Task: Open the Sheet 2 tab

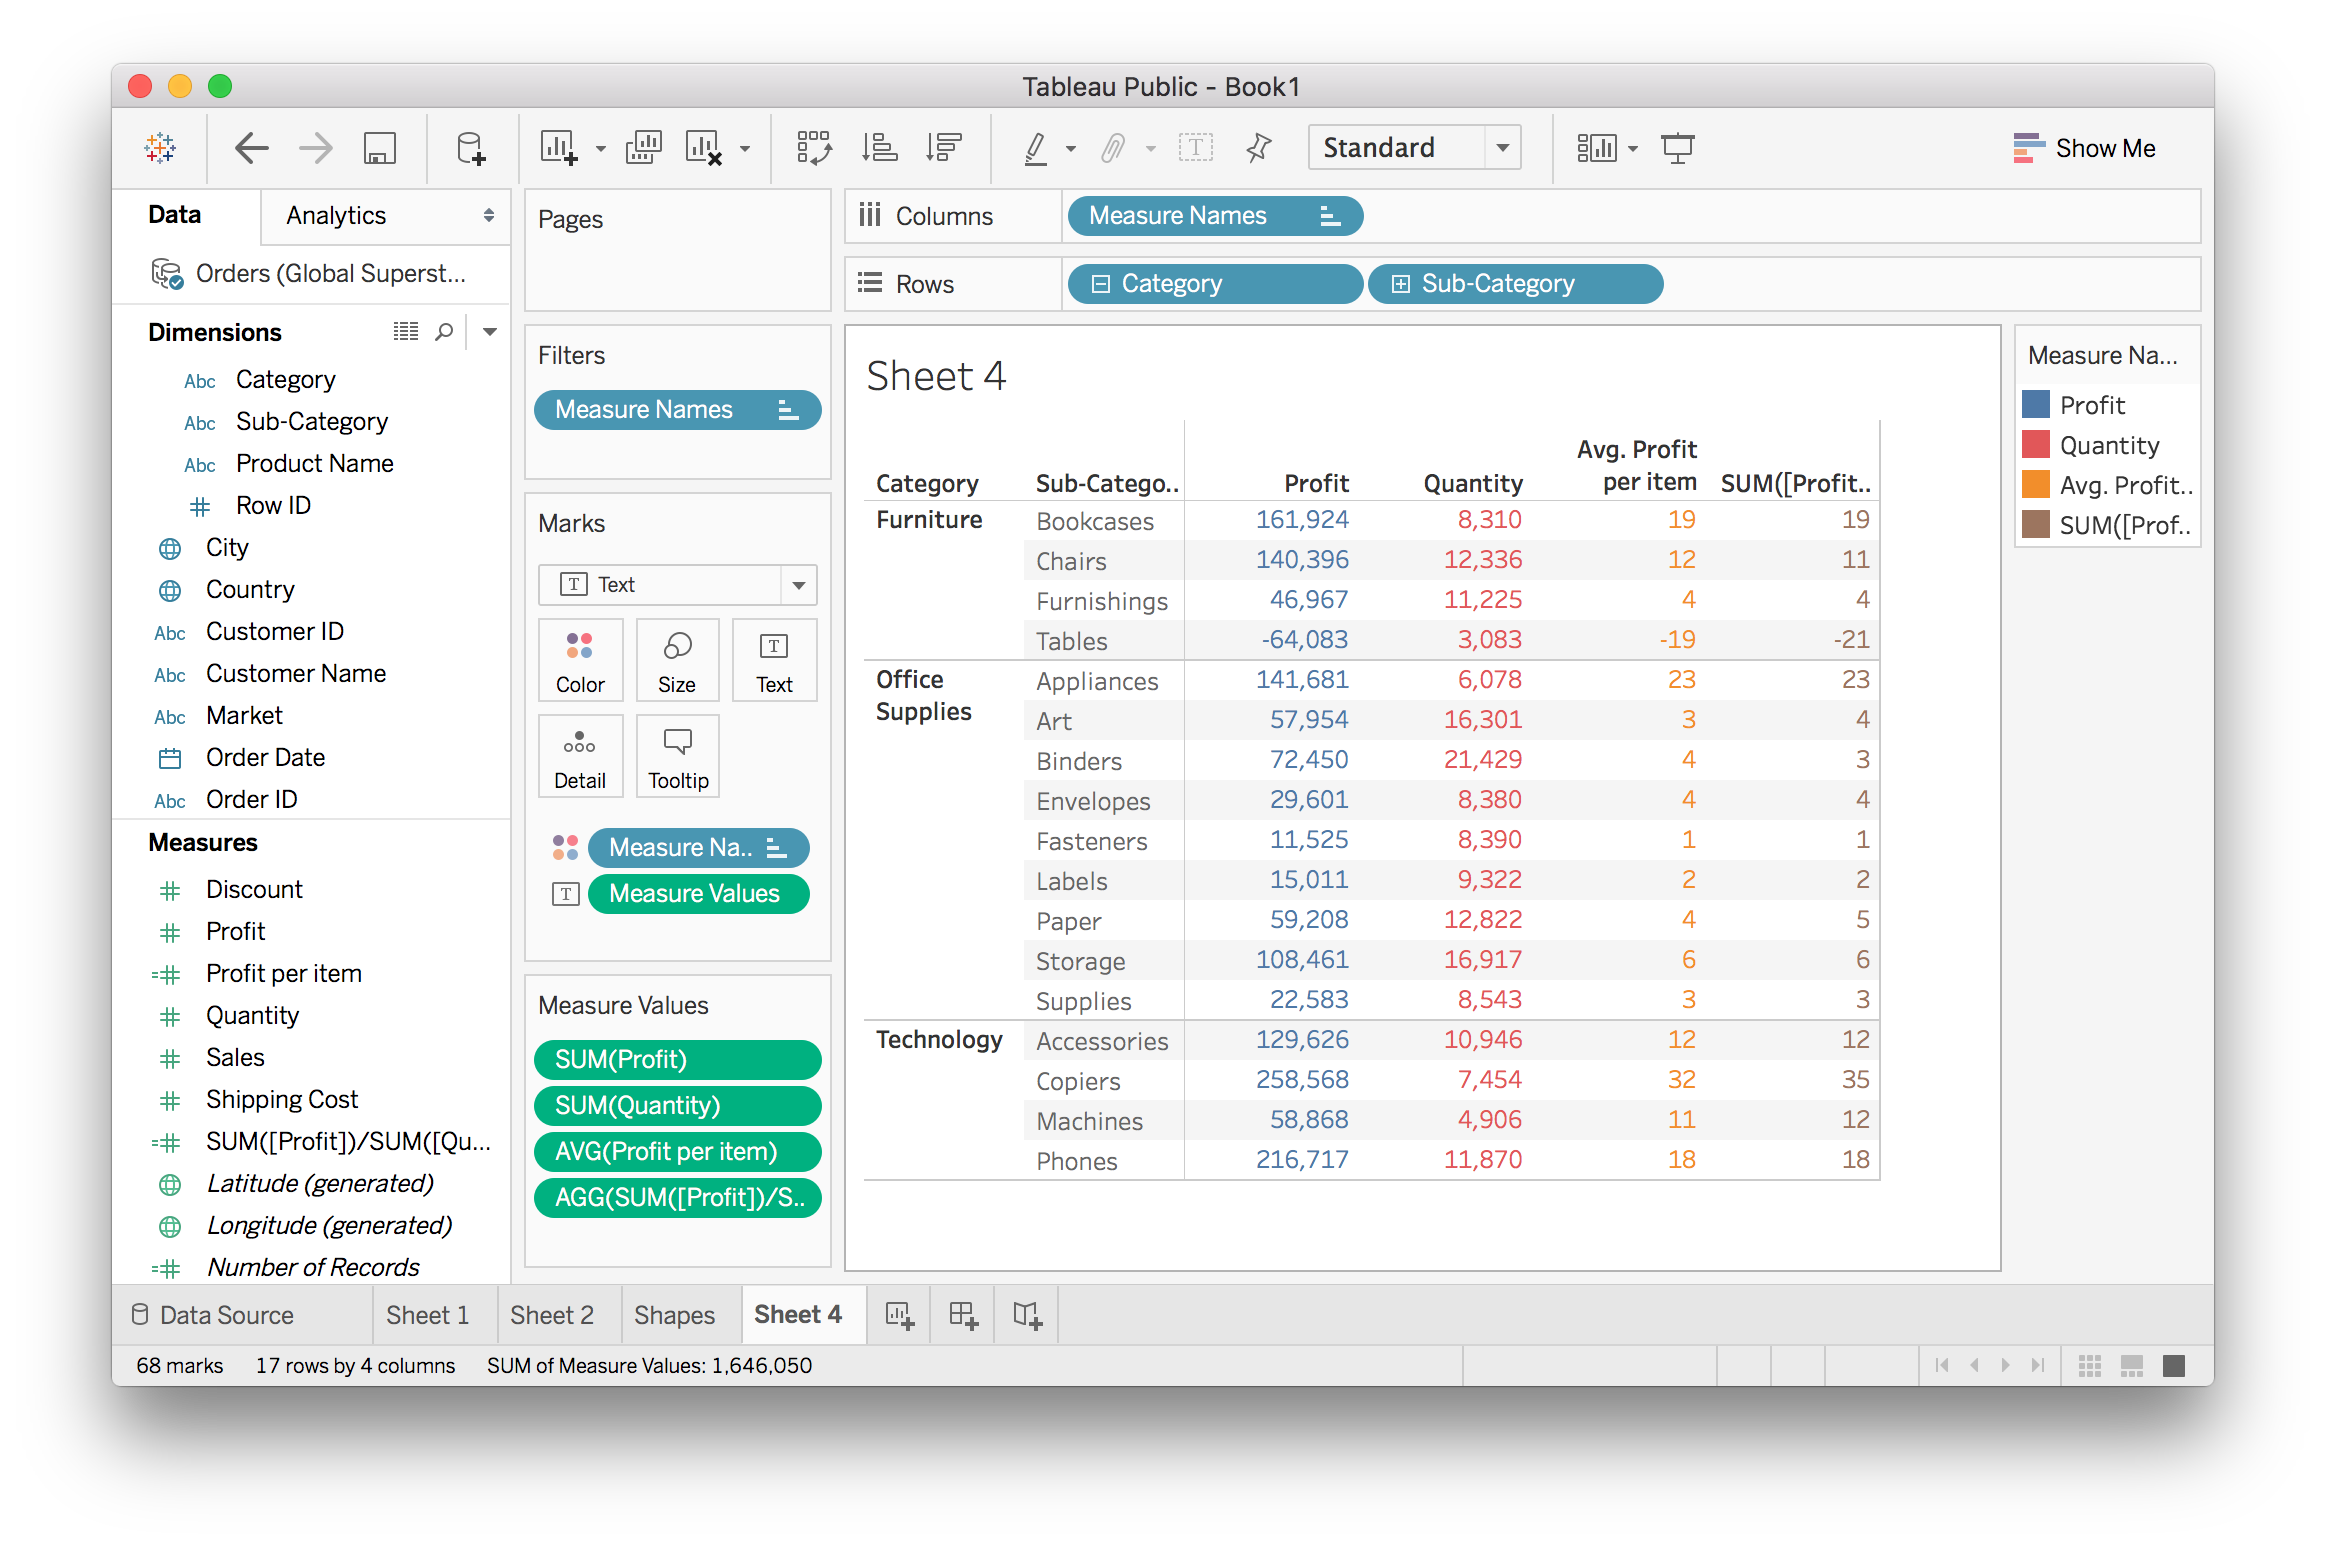Action: (552, 1314)
